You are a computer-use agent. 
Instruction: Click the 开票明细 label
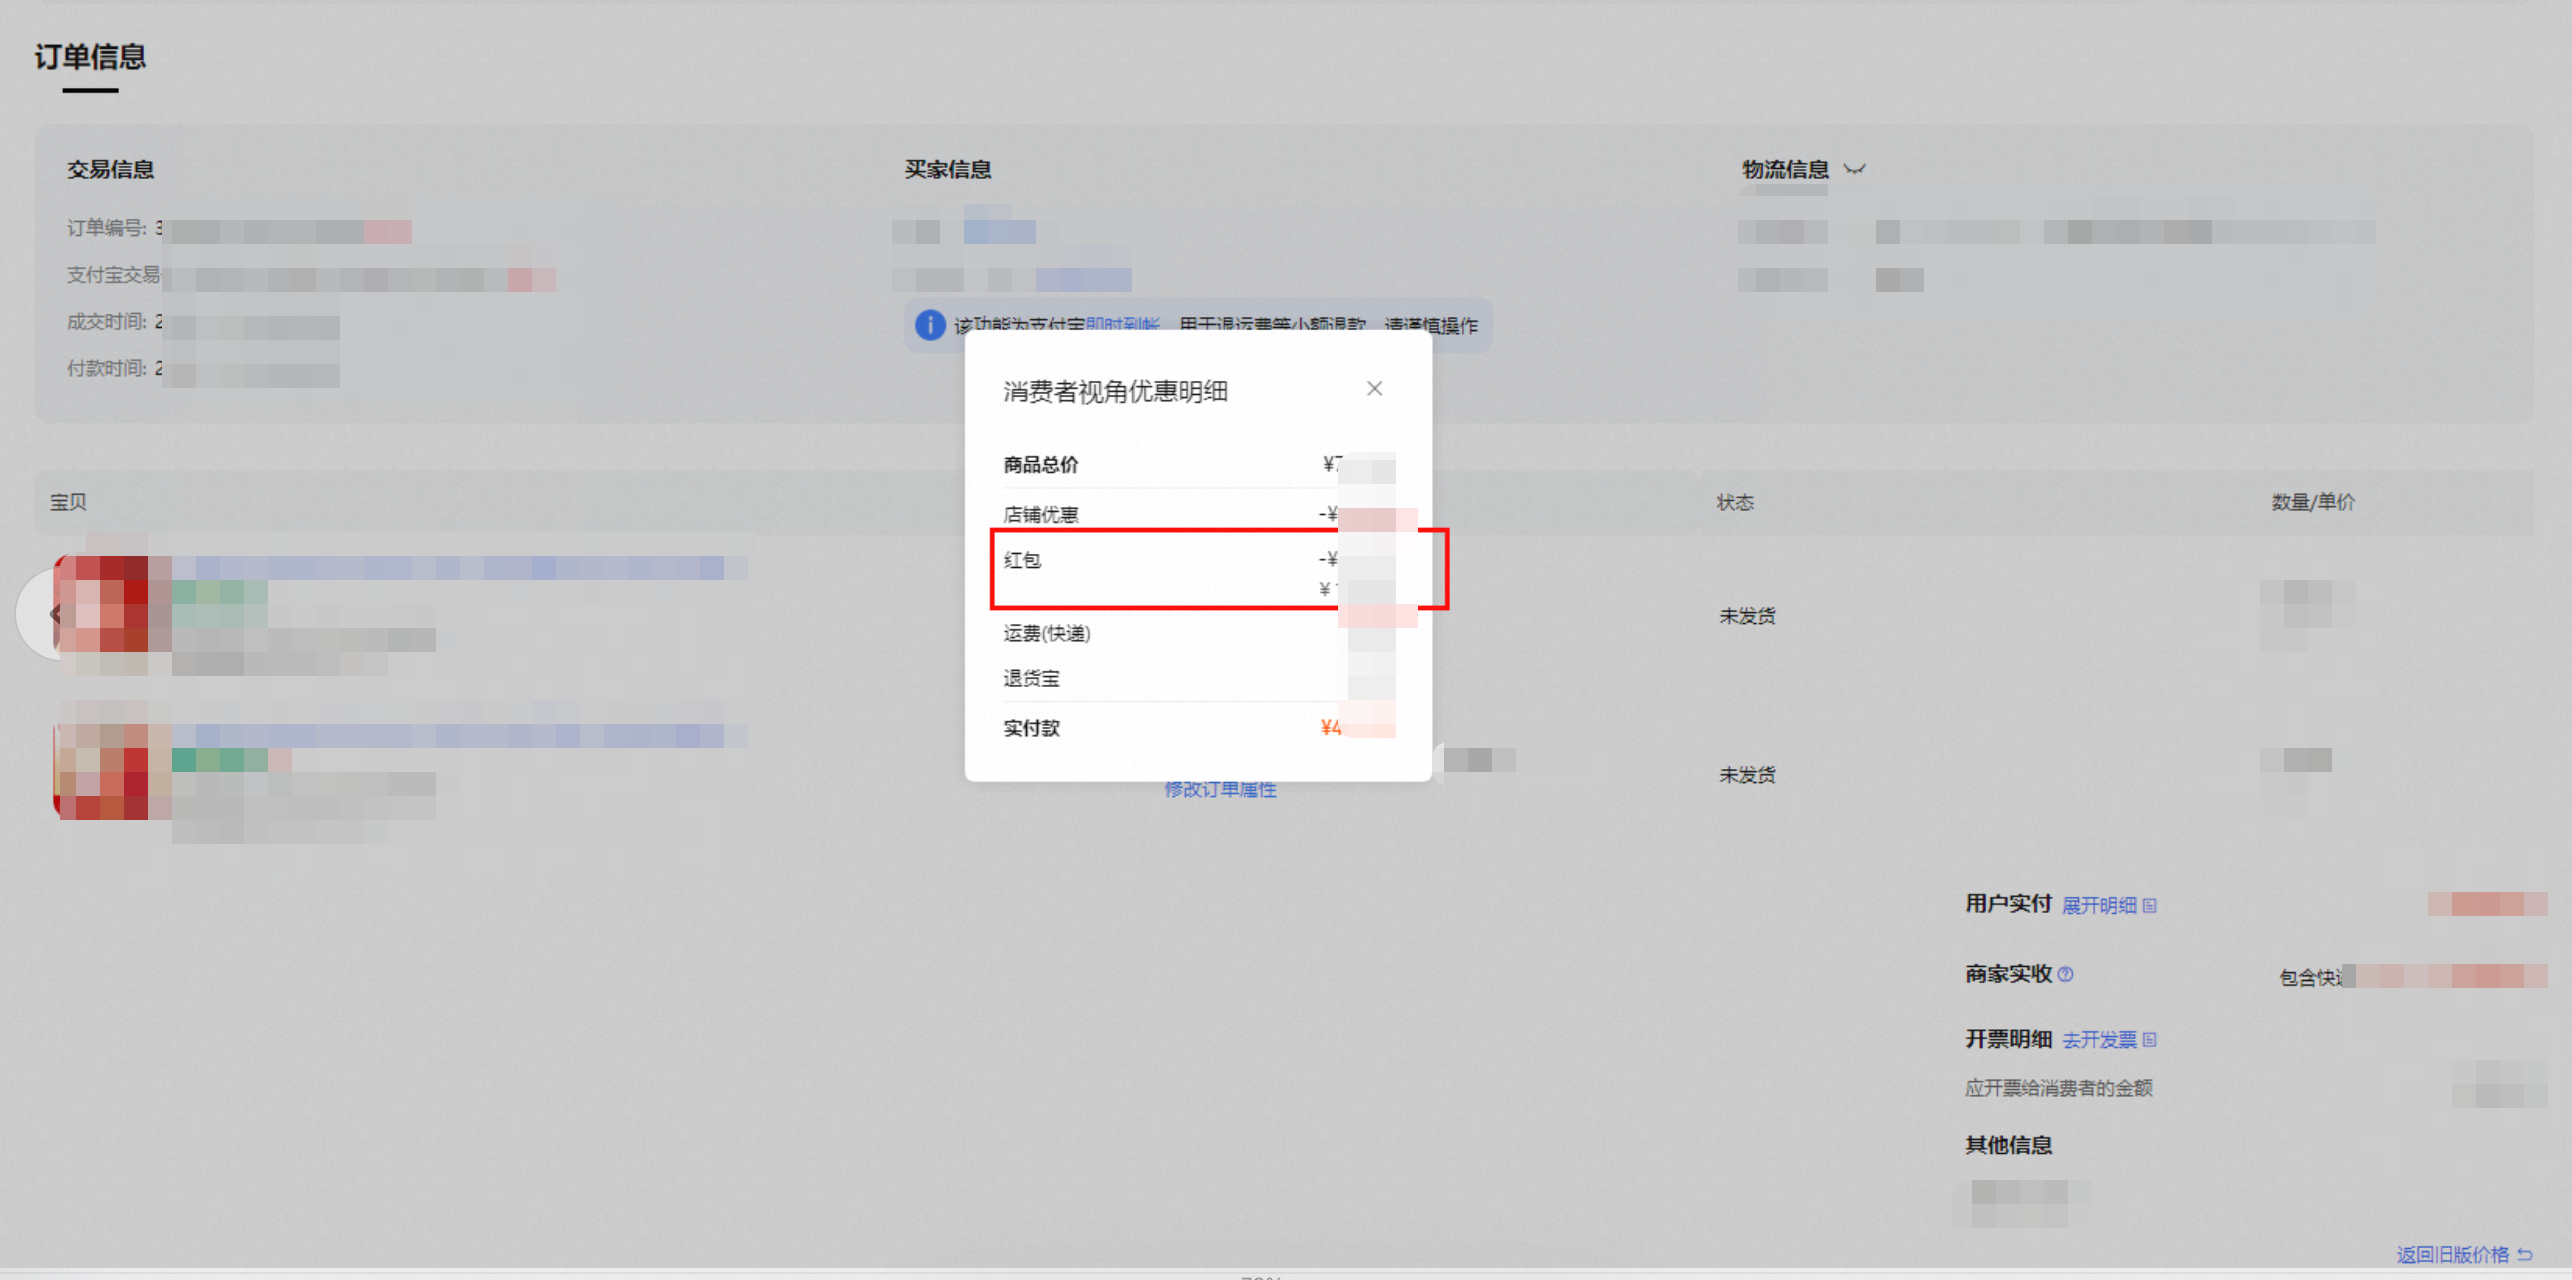pyautogui.click(x=2008, y=1039)
